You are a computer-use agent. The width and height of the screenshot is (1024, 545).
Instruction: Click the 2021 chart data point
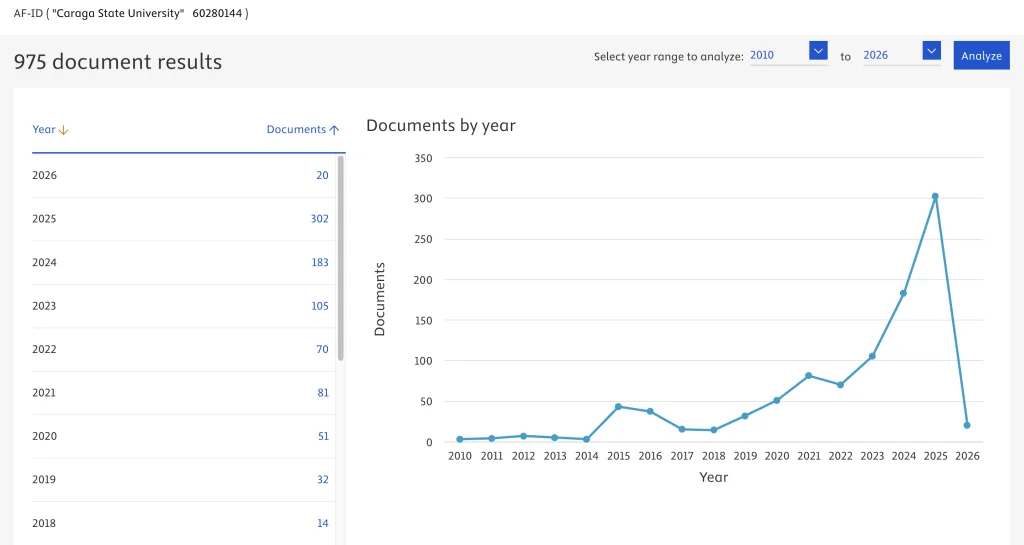coord(808,376)
